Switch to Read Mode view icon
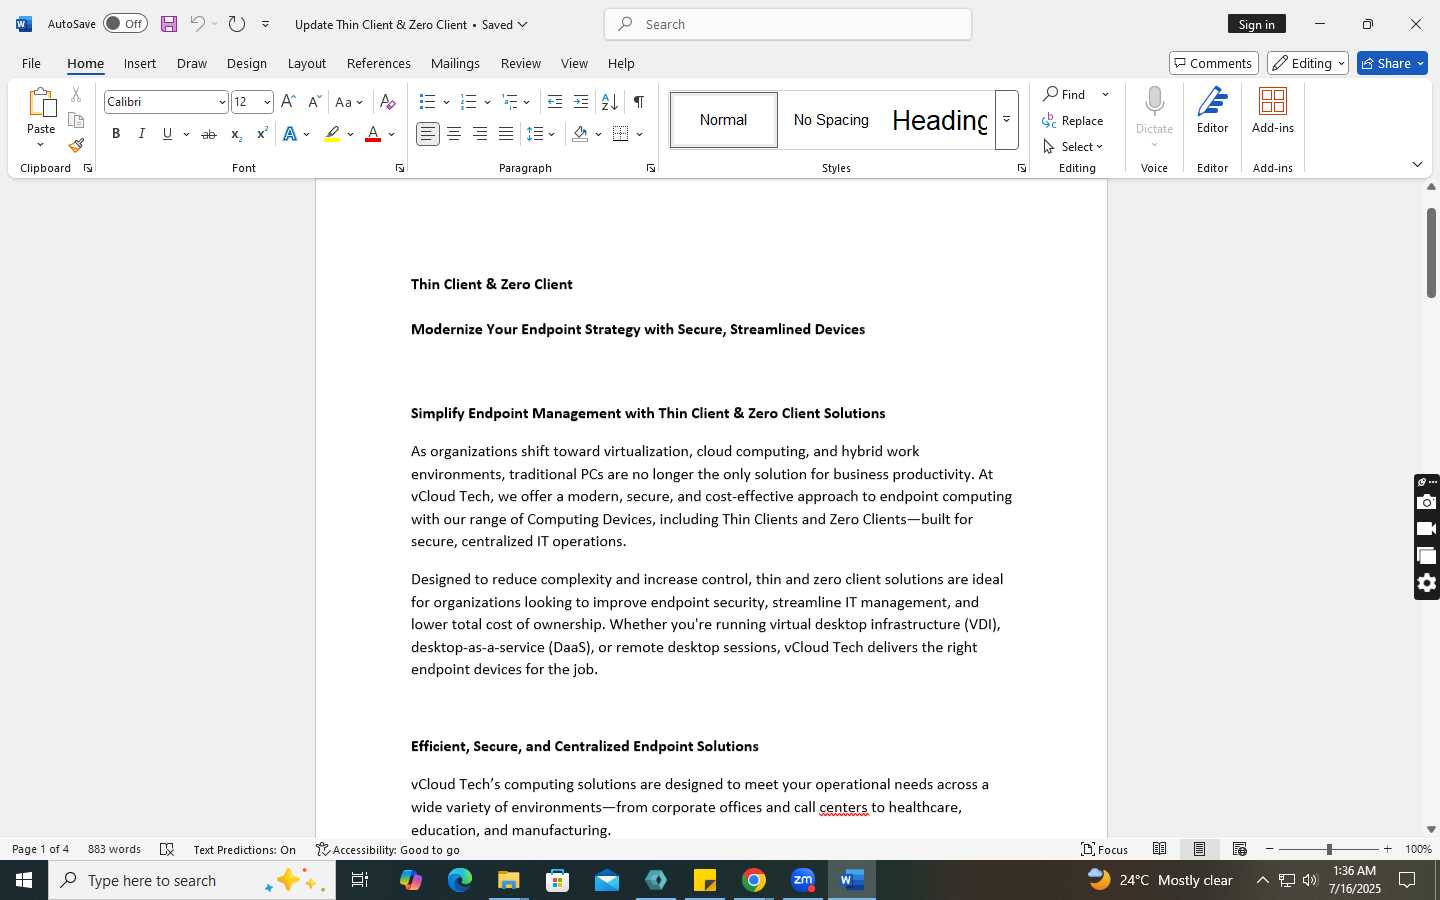 pos(1160,849)
